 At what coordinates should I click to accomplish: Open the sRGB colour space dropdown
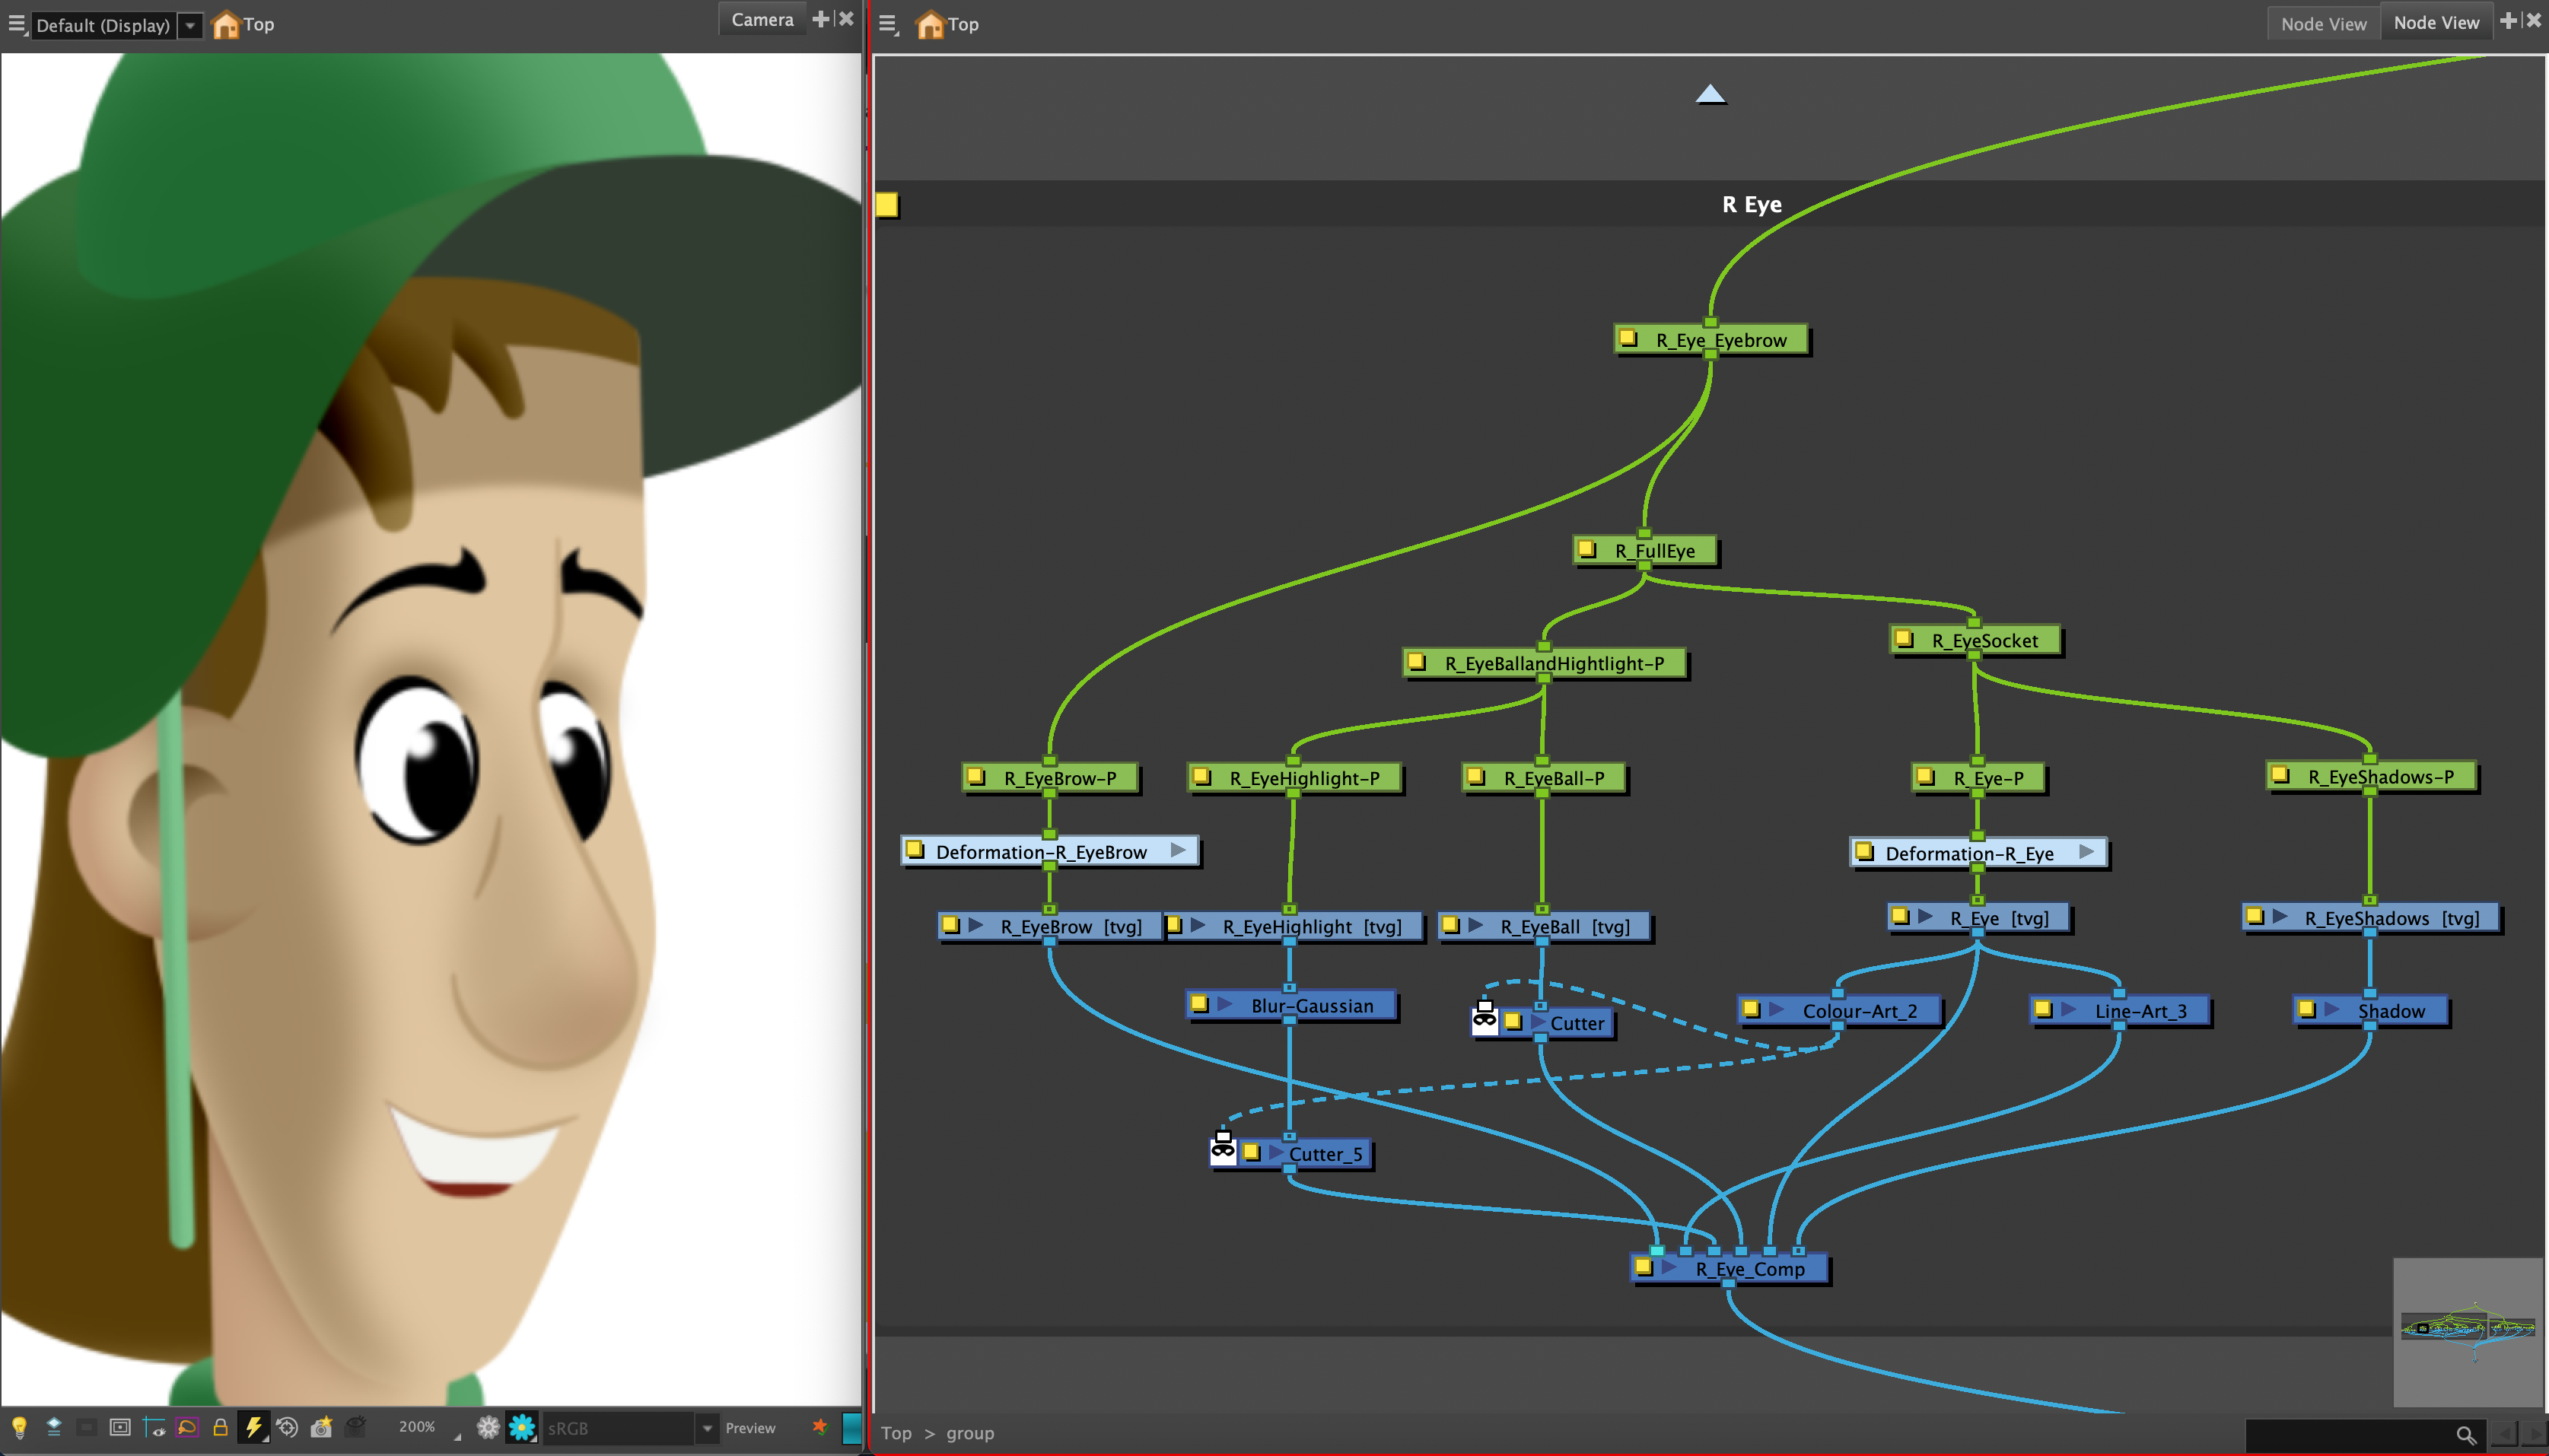click(707, 1428)
